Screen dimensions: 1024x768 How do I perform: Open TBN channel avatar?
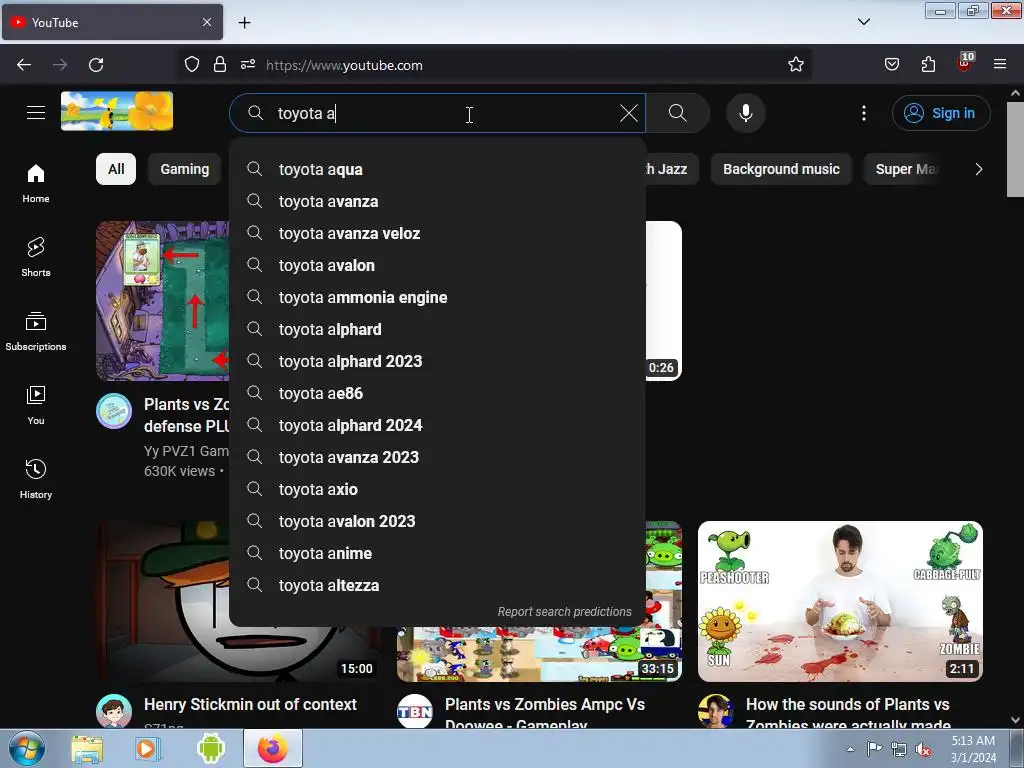pyautogui.click(x=415, y=711)
